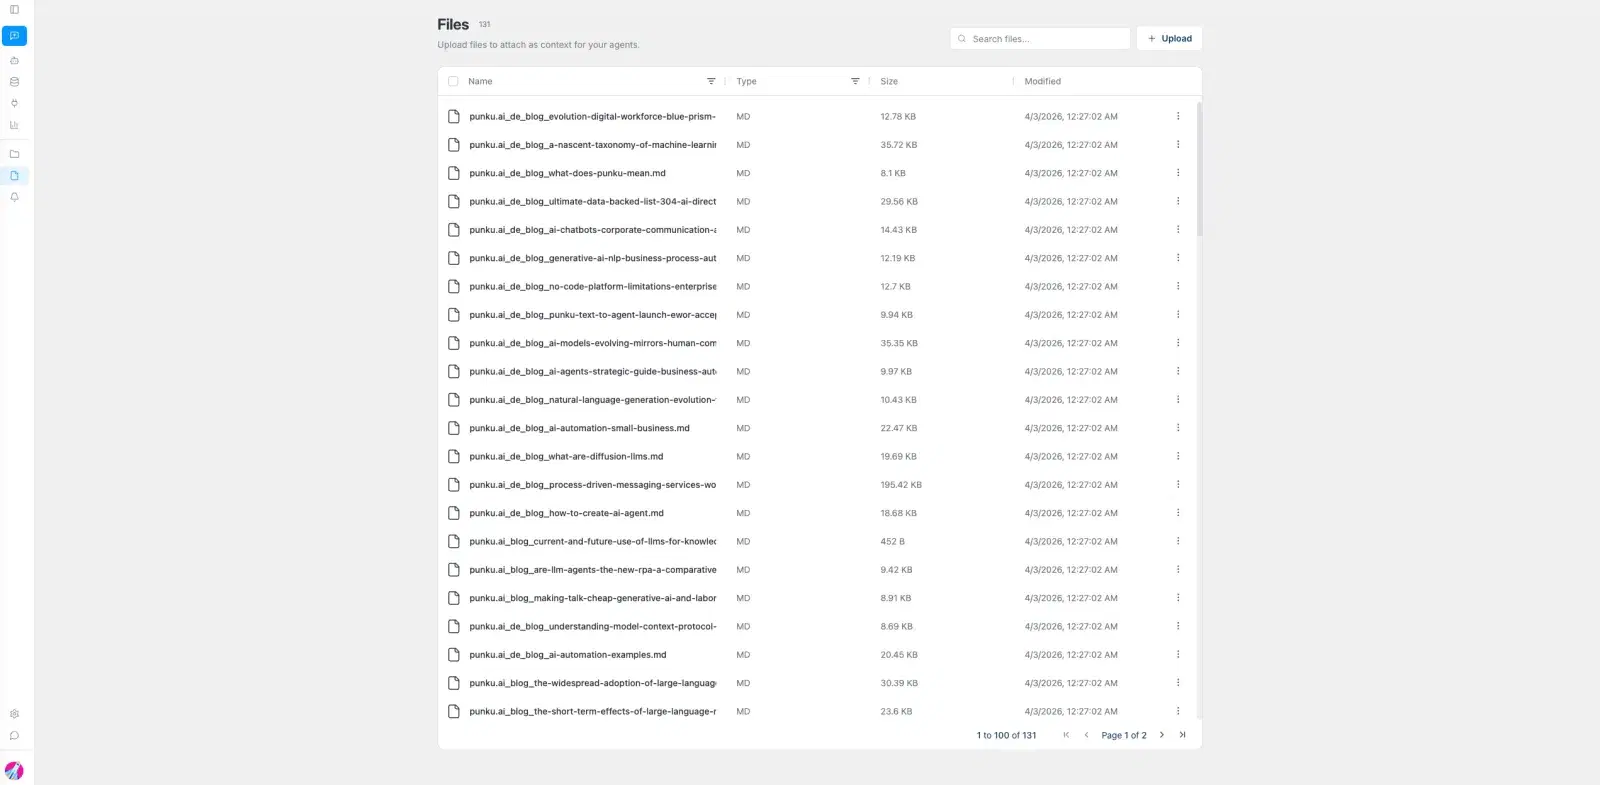This screenshot has width=1600, height=785.
Task: Click the Name column filter icon
Action: click(x=711, y=81)
